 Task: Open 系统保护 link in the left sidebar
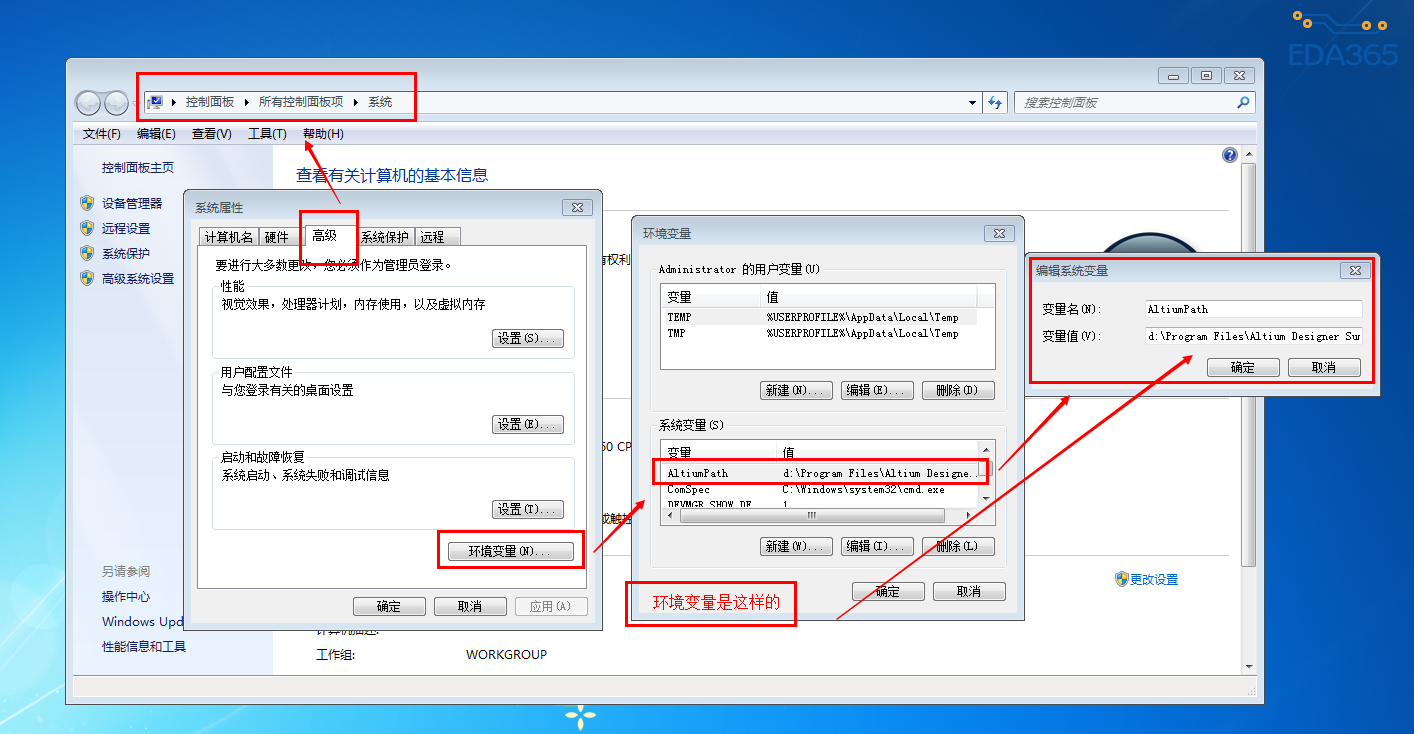tap(126, 253)
